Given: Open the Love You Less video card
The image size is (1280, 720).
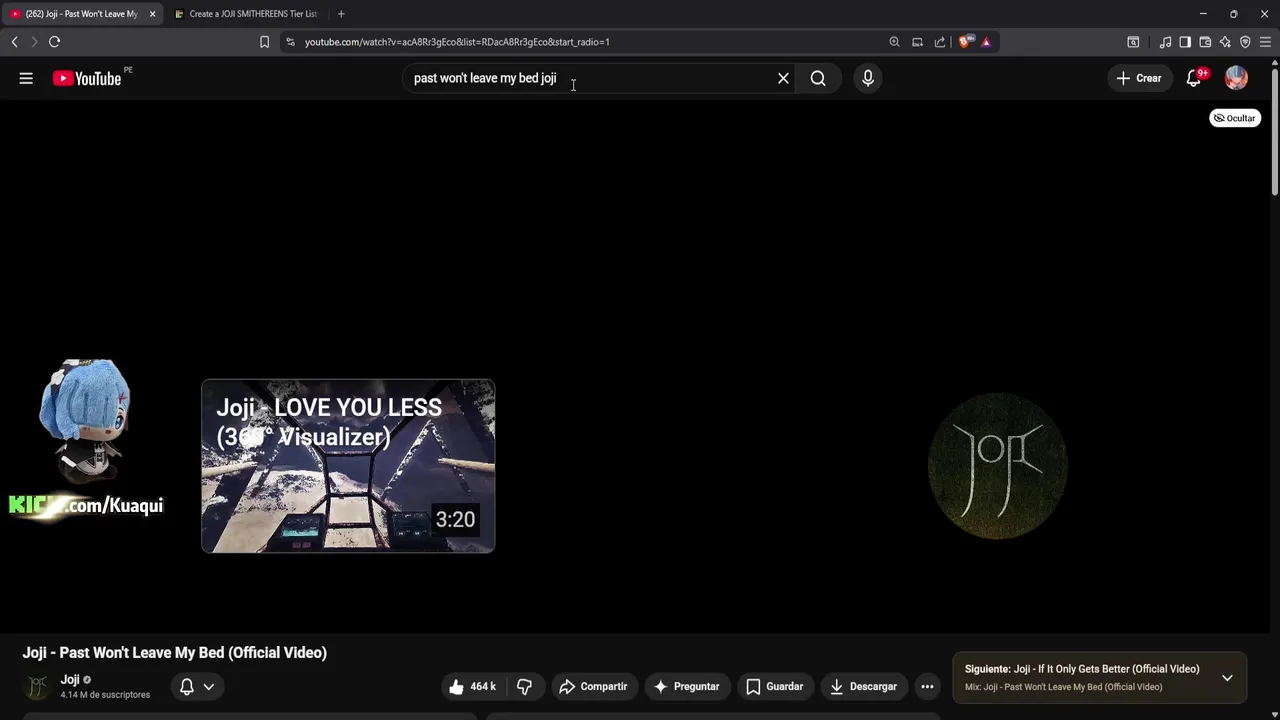Looking at the screenshot, I should pyautogui.click(x=348, y=466).
